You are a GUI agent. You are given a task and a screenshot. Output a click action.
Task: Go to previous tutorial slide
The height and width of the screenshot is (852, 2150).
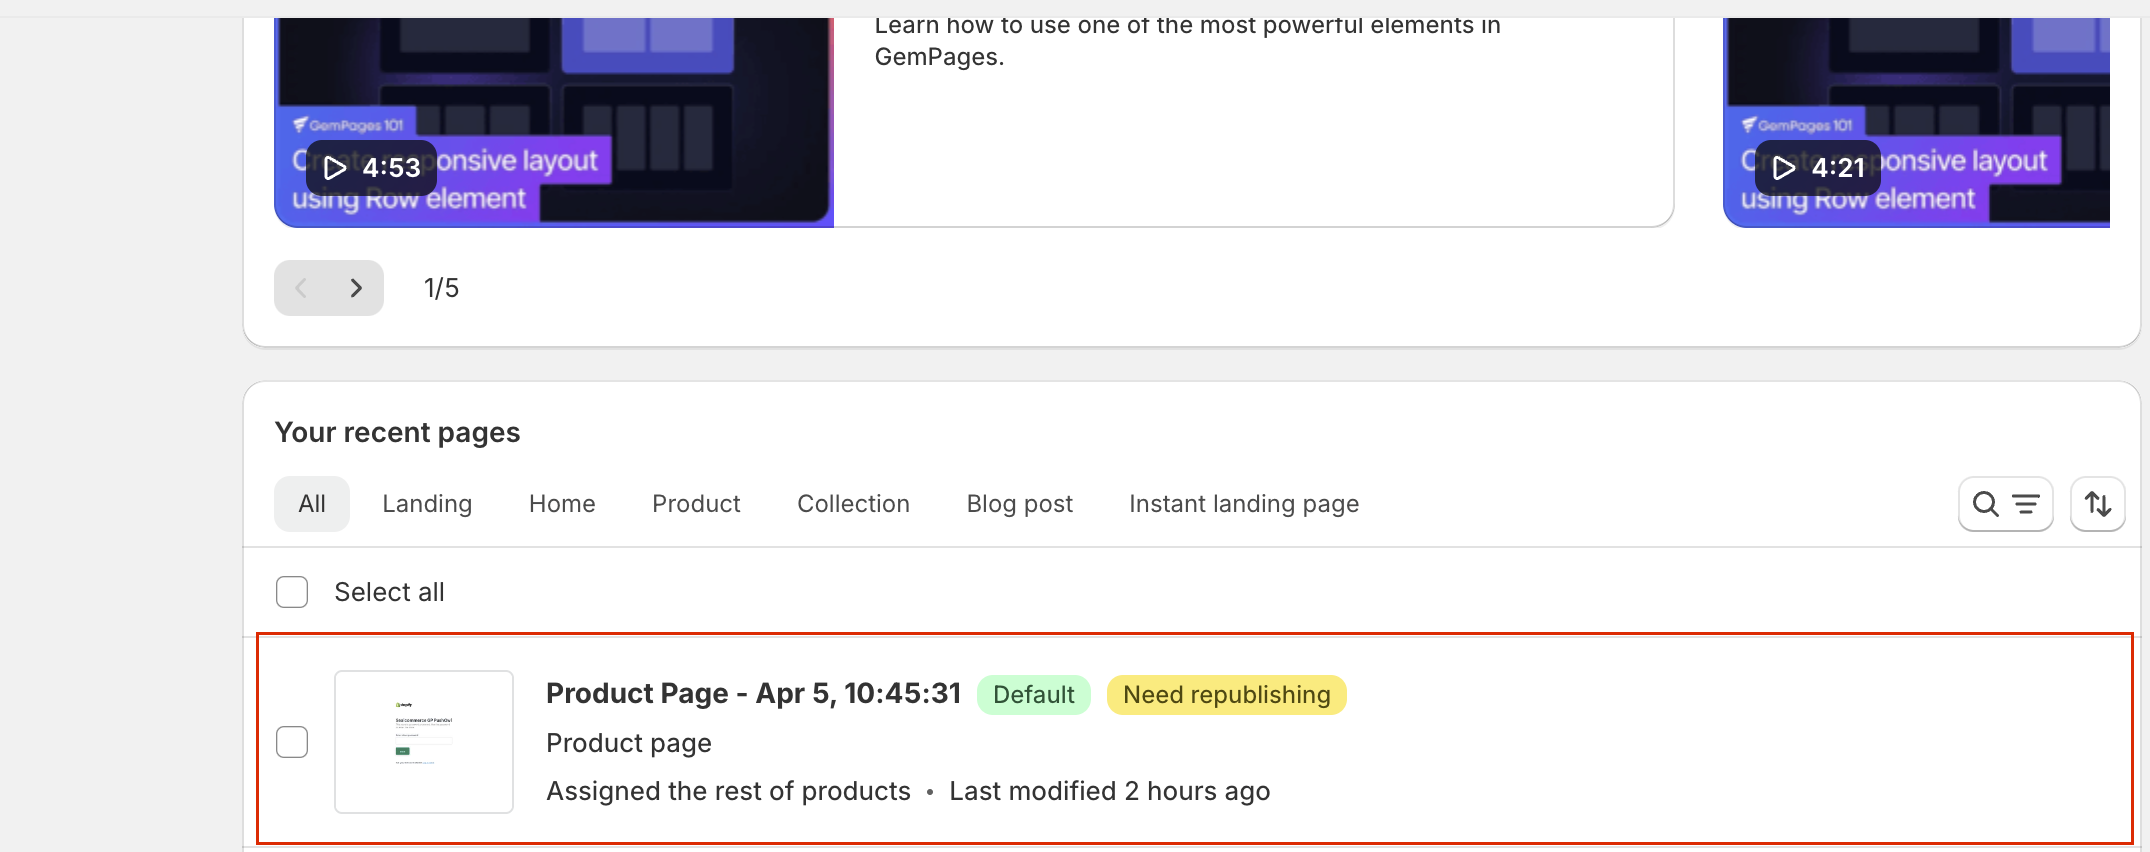[x=301, y=288]
